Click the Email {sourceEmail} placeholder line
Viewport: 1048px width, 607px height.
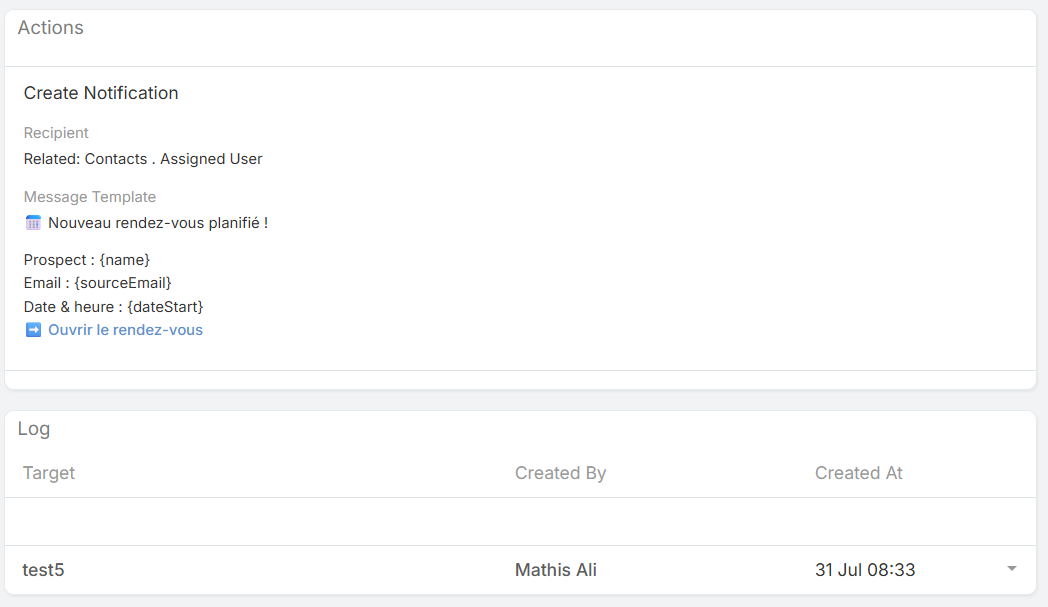(98, 283)
